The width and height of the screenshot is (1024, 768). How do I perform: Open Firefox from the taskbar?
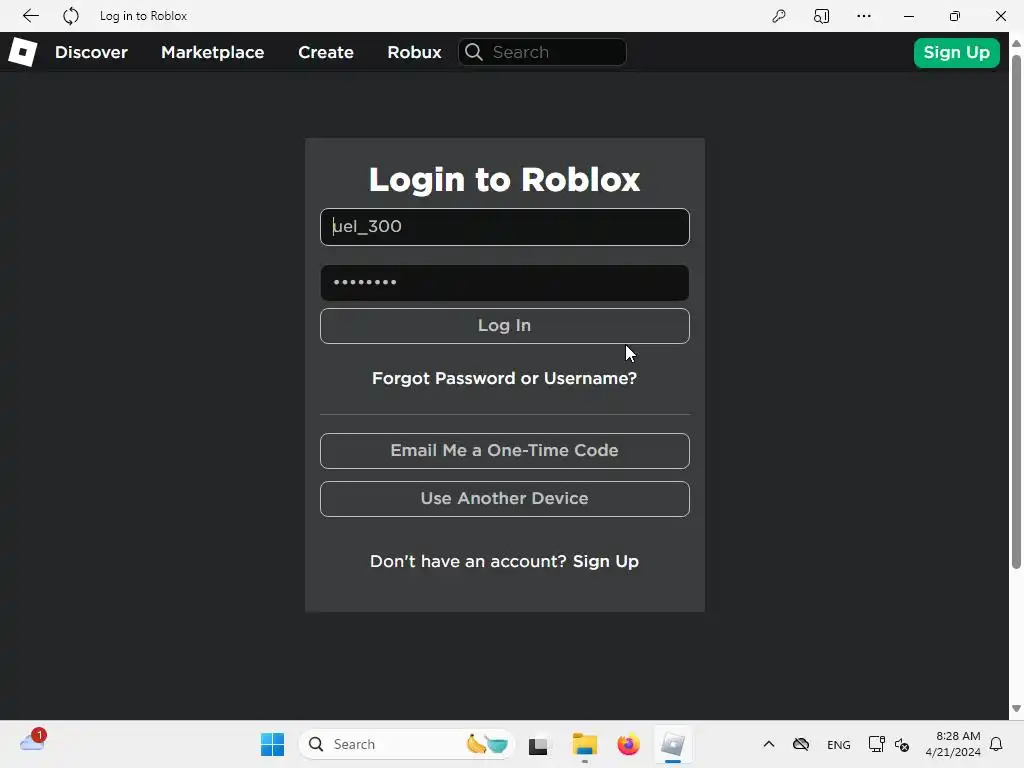pos(628,744)
